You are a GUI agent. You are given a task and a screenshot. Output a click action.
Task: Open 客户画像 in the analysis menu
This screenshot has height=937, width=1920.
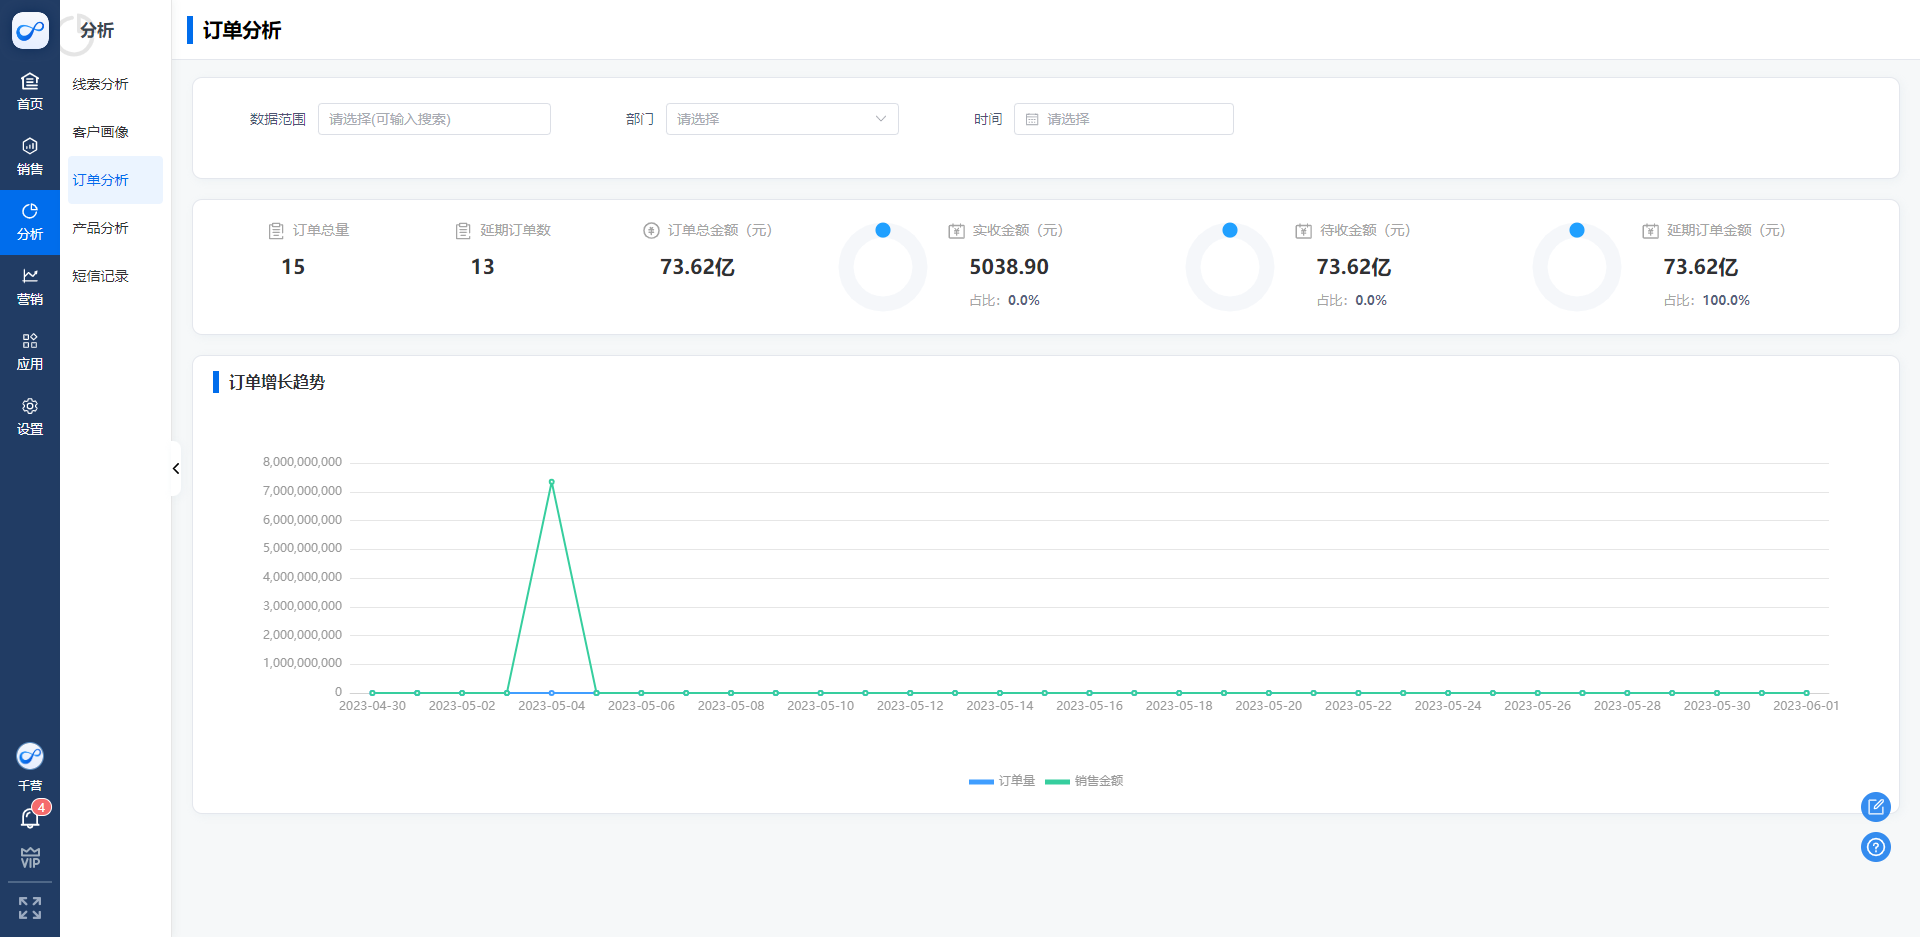(101, 132)
